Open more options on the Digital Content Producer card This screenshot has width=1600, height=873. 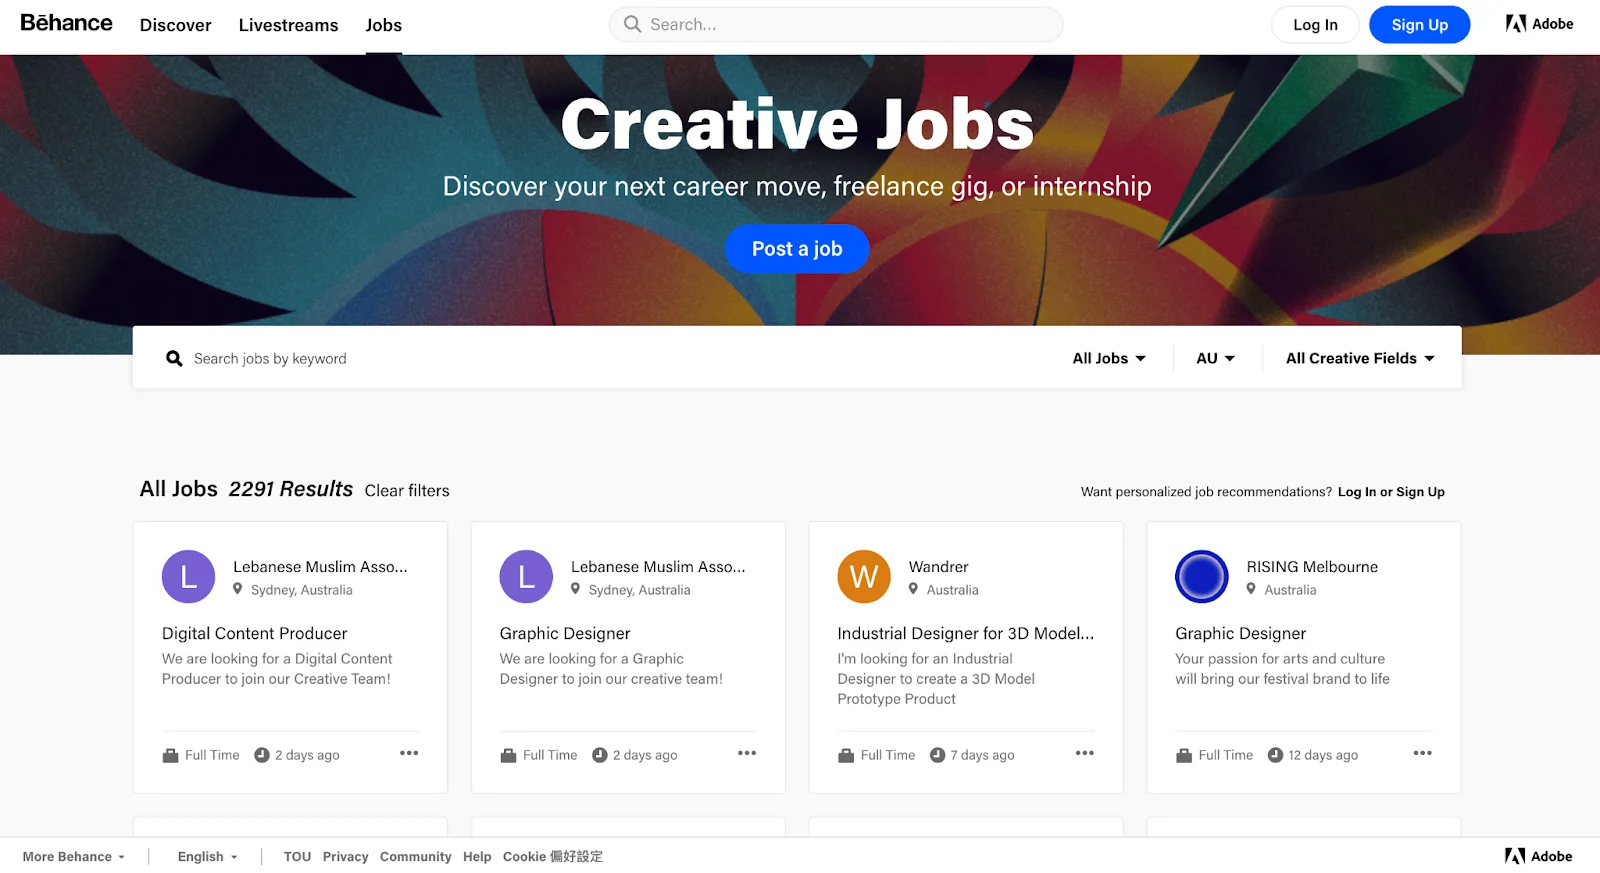[409, 753]
